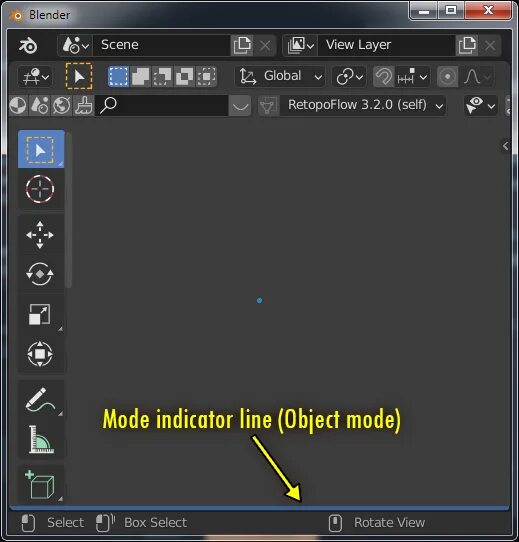This screenshot has height=542, width=519.
Task: Open the editor type dropdown
Action: click(x=35, y=76)
